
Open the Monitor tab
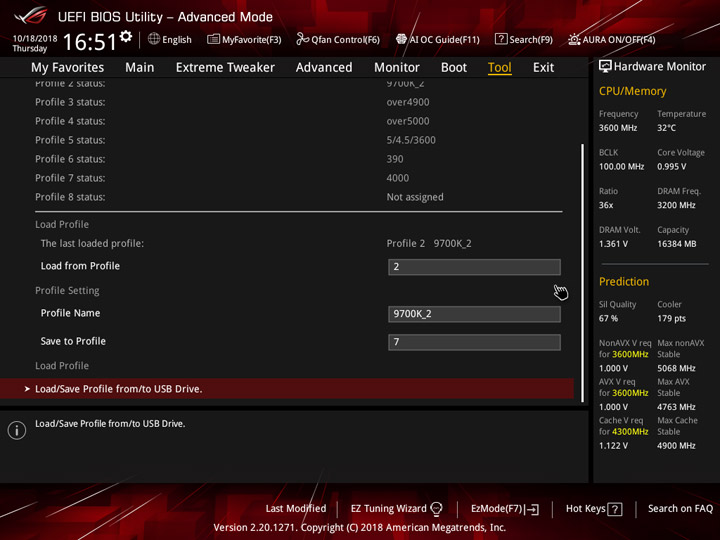397,68
